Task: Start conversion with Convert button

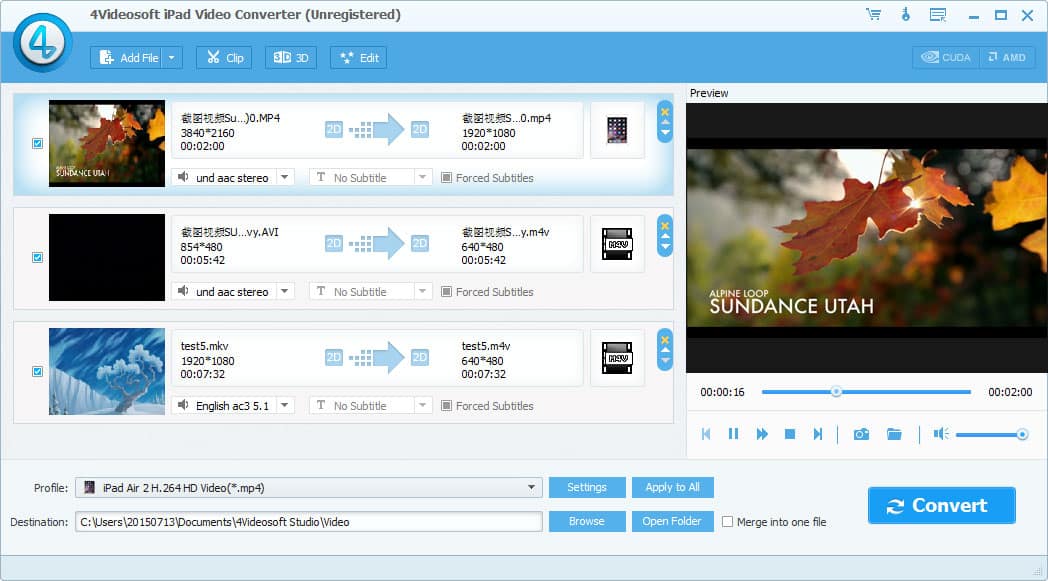Action: click(x=942, y=505)
